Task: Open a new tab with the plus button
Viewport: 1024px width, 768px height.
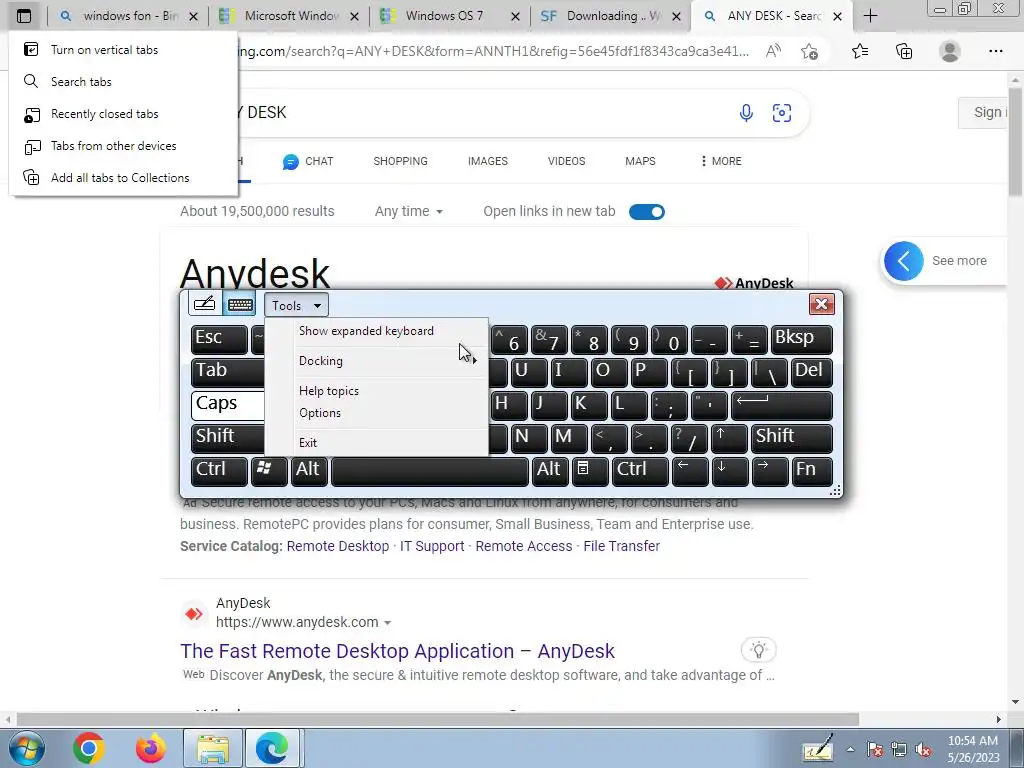Action: click(870, 16)
